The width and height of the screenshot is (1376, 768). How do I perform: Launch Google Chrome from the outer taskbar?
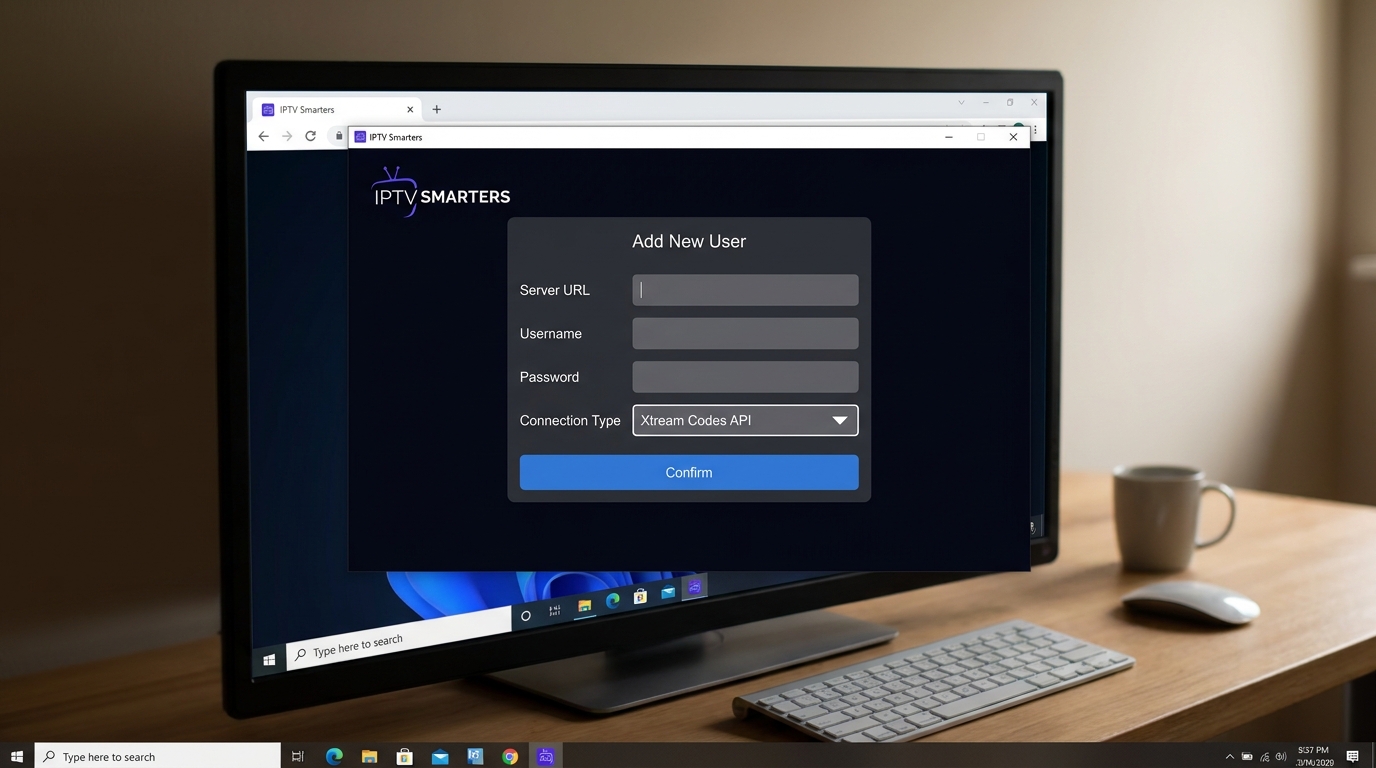coord(510,756)
